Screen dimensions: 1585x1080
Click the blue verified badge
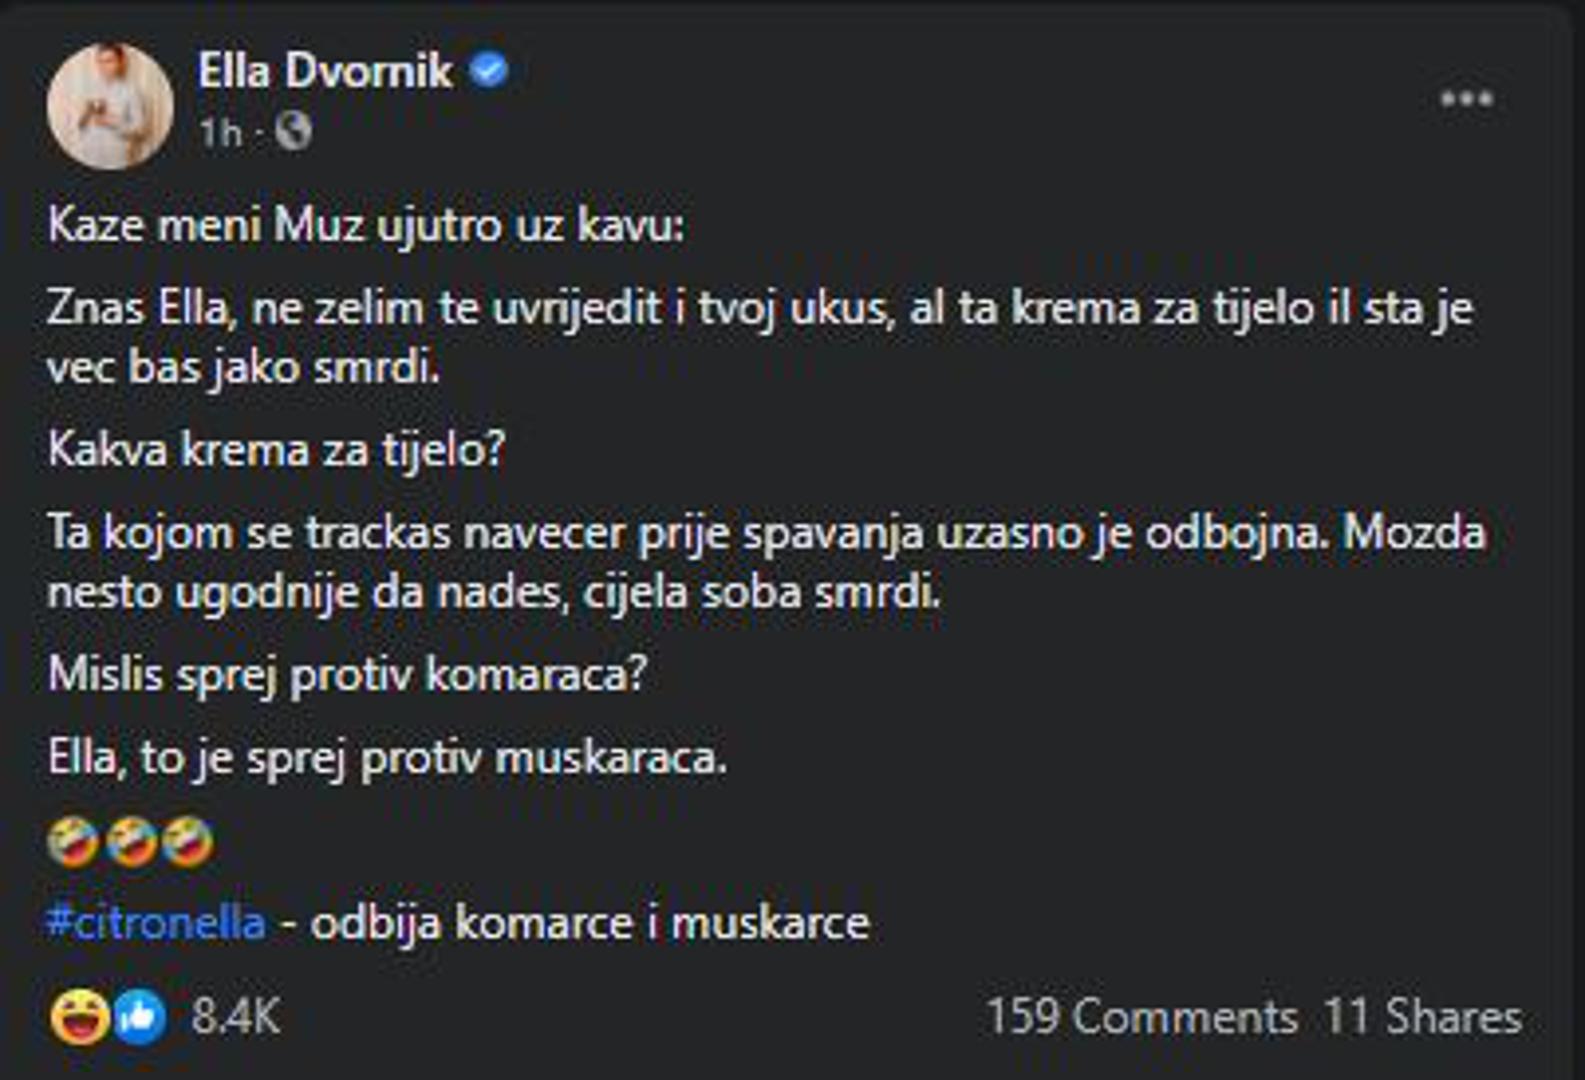point(489,71)
